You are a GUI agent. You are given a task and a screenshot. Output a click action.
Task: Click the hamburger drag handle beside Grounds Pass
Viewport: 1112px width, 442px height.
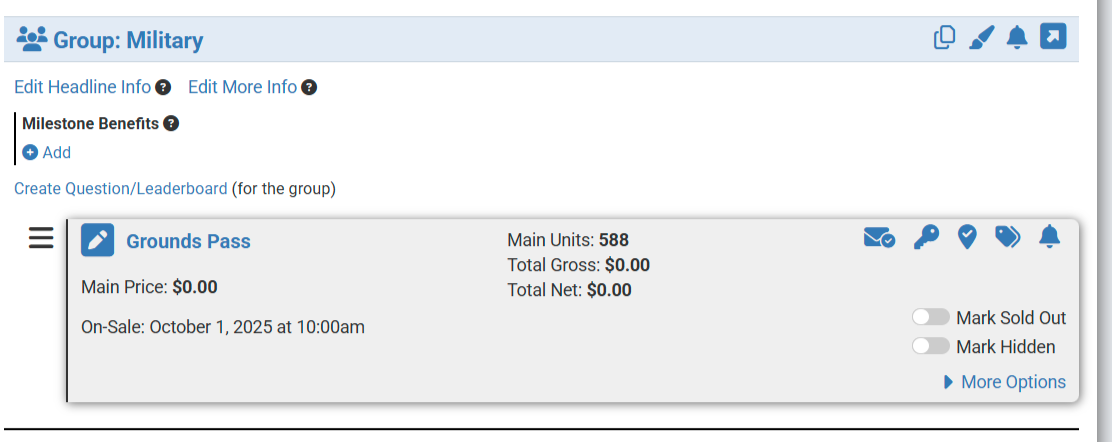pos(41,238)
